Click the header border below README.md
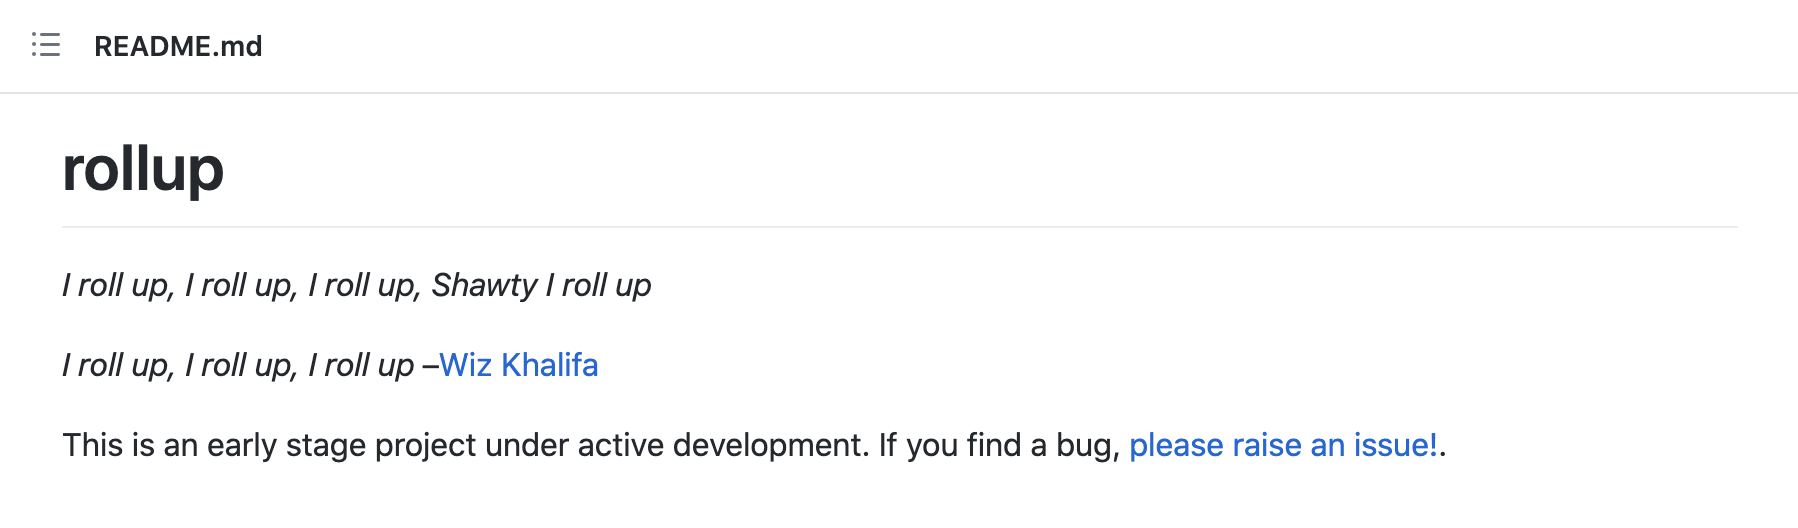Screen dimensions: 1798x528 click(x=899, y=93)
